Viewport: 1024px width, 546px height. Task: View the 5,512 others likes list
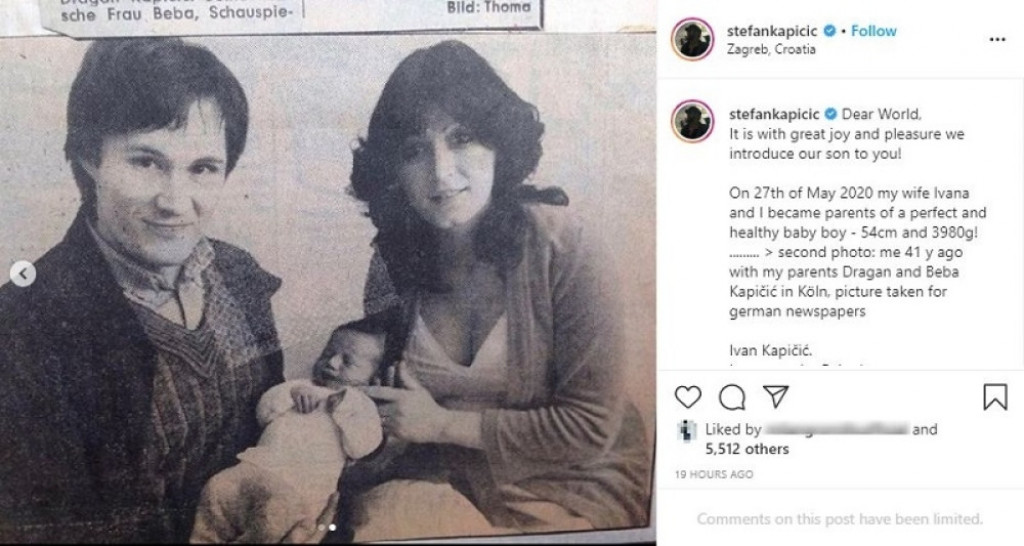(747, 449)
